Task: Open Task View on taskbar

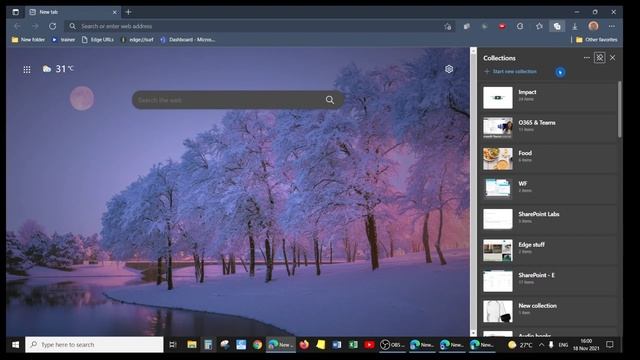Action: (x=173, y=345)
